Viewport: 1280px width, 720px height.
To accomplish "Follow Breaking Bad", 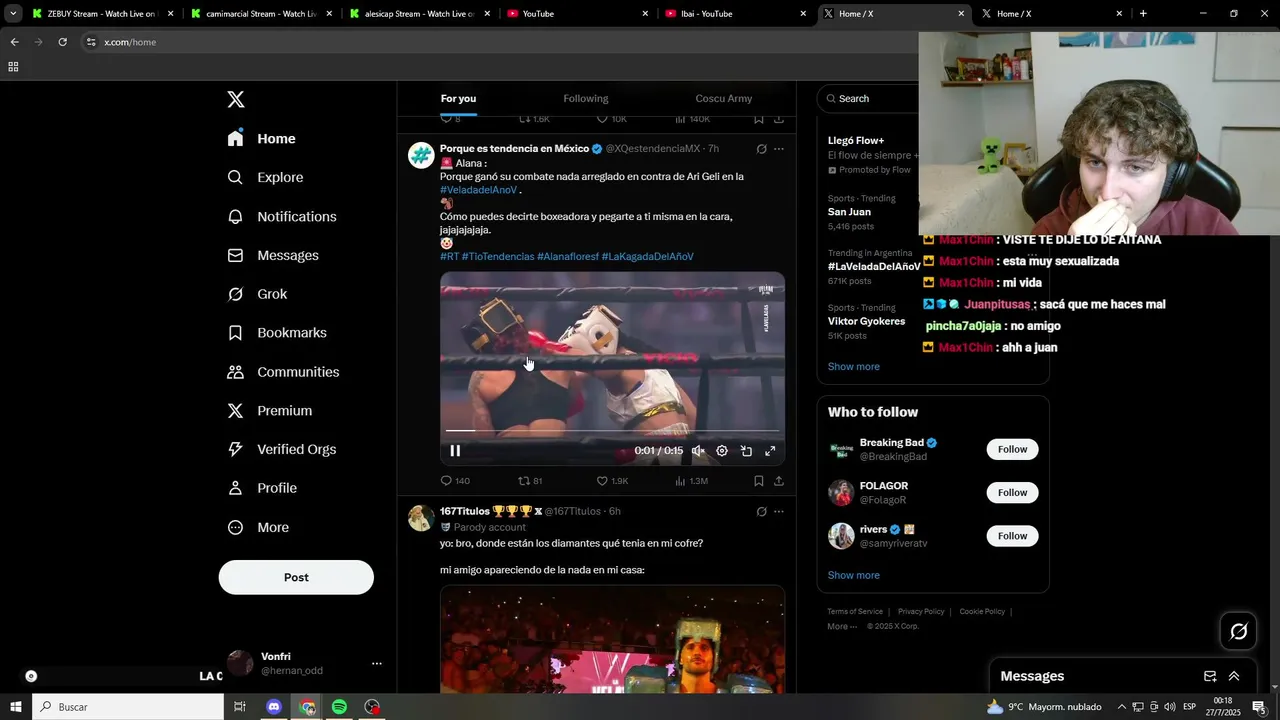I will (x=1012, y=449).
